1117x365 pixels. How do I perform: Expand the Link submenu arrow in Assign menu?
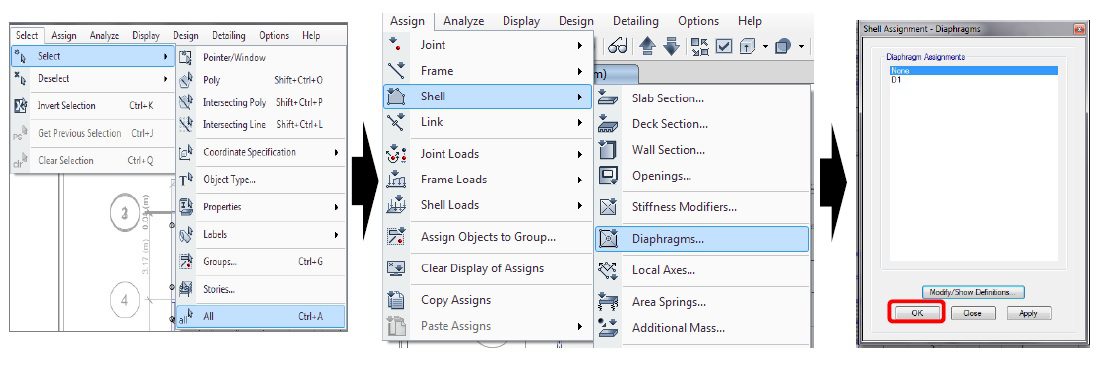580,123
